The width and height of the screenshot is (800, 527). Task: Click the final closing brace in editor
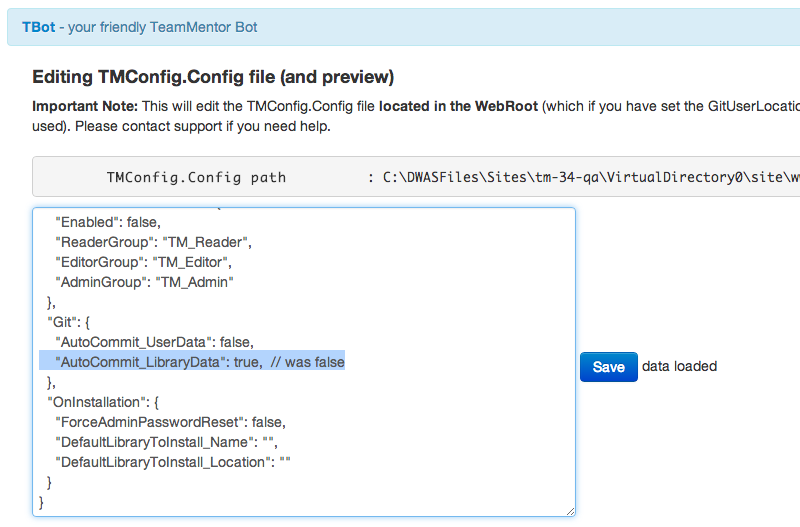pyautogui.click(x=41, y=501)
